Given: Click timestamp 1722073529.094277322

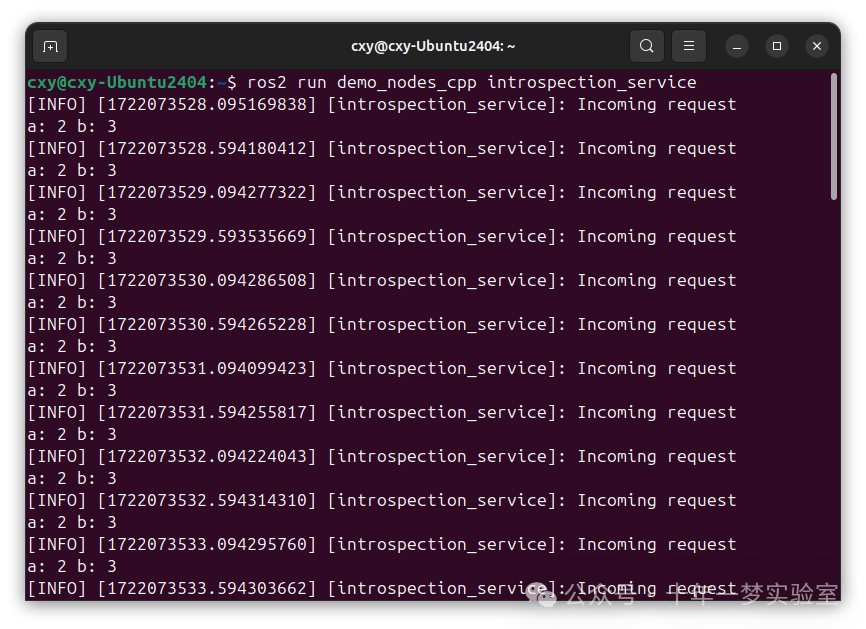Looking at the screenshot, I should (x=207, y=193).
